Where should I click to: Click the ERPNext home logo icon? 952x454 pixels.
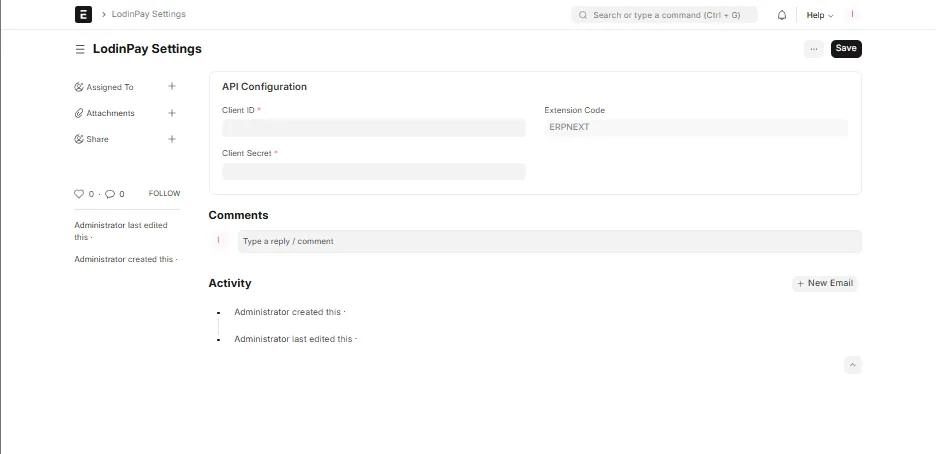(x=83, y=15)
